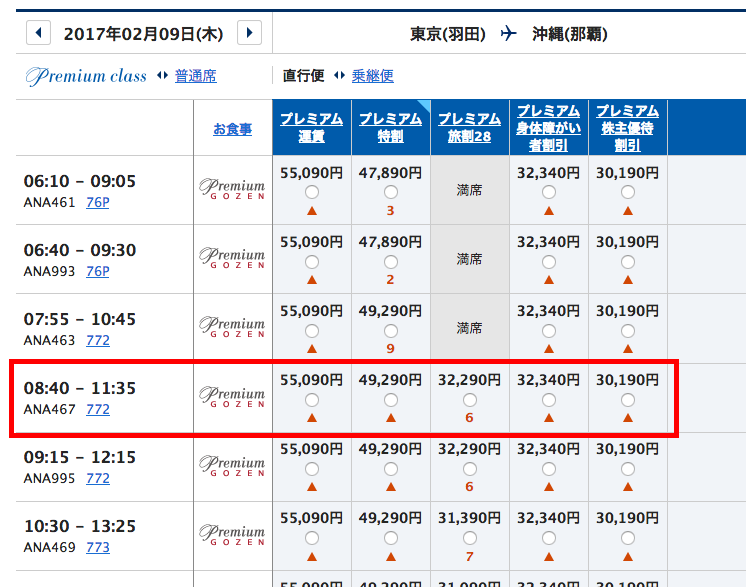Click the airplane icon between Tokyo and Okinawa
The width and height of the screenshot is (755, 587).
pyautogui.click(x=507, y=33)
